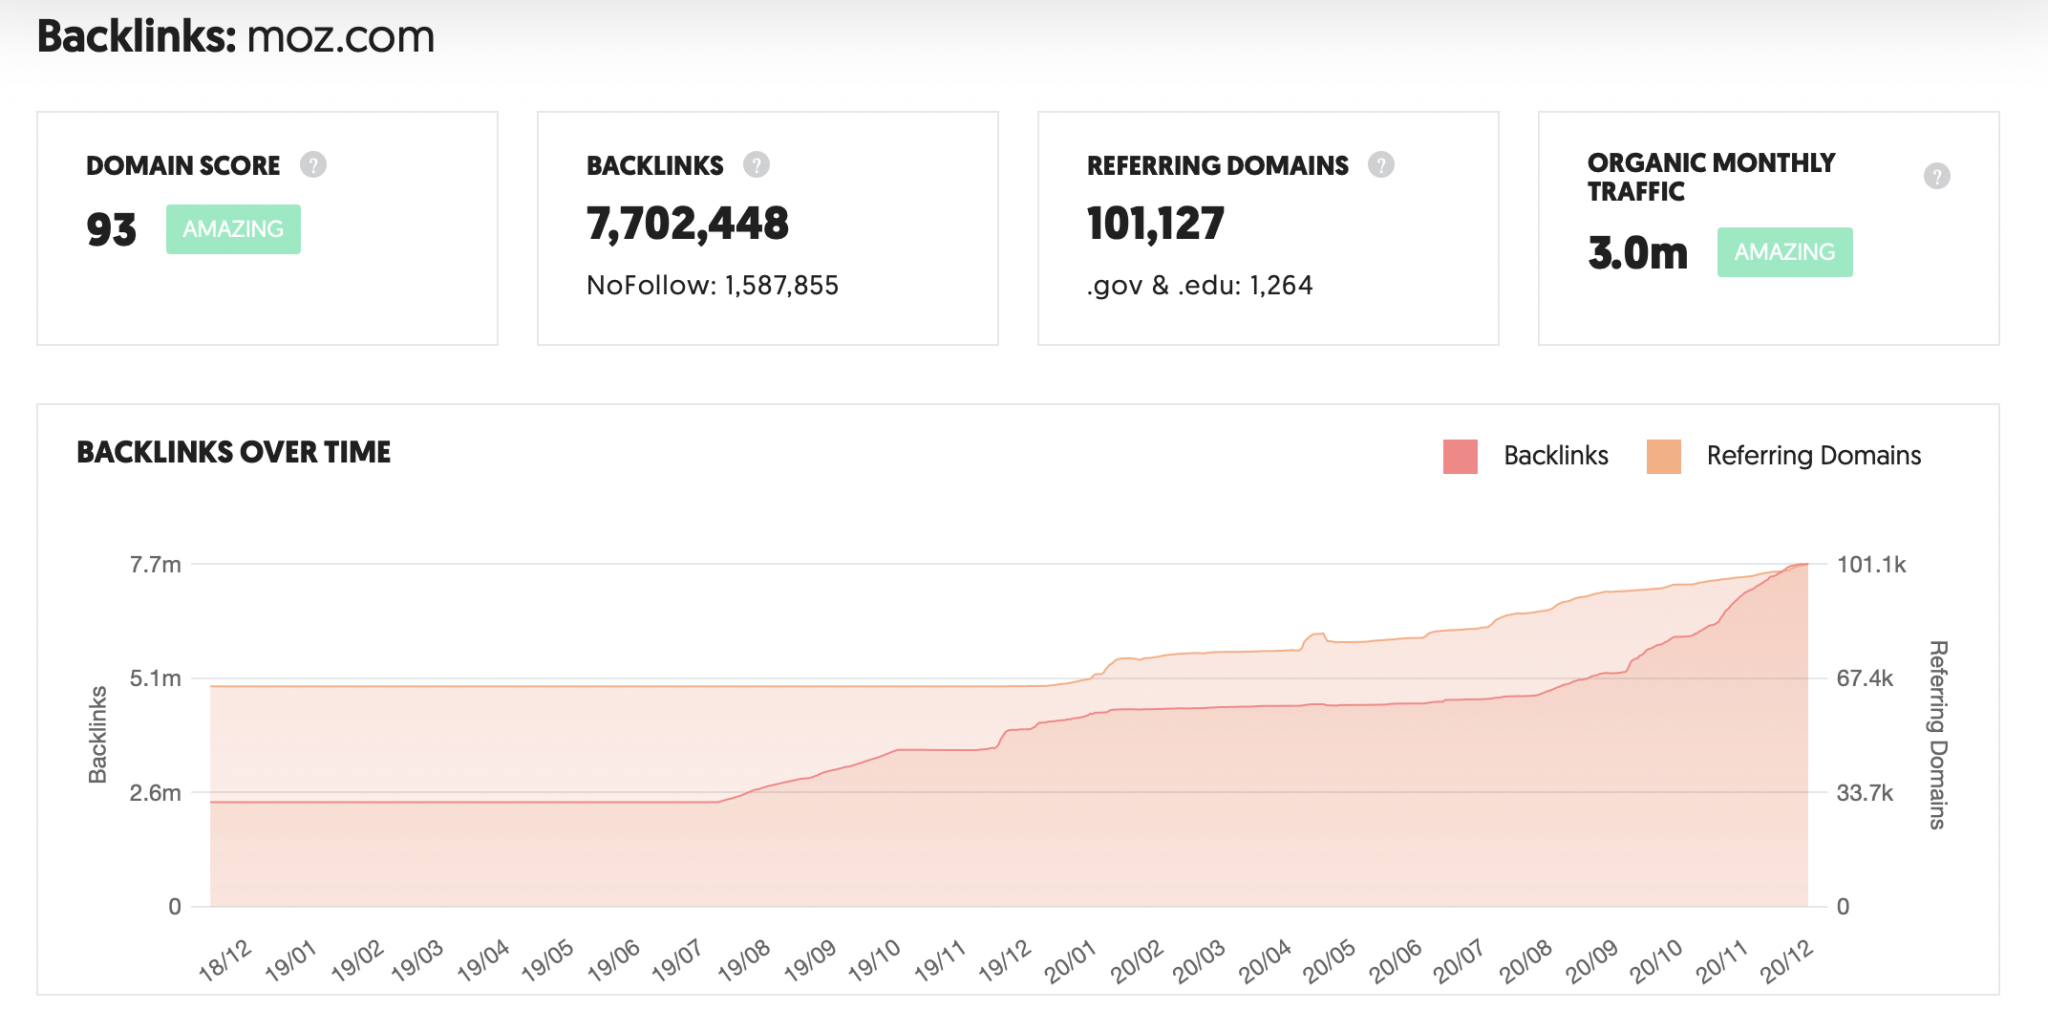Viewport: 2048px width, 1032px height.
Task: Toggle the Referring Domains legend label
Action: coord(1813,456)
